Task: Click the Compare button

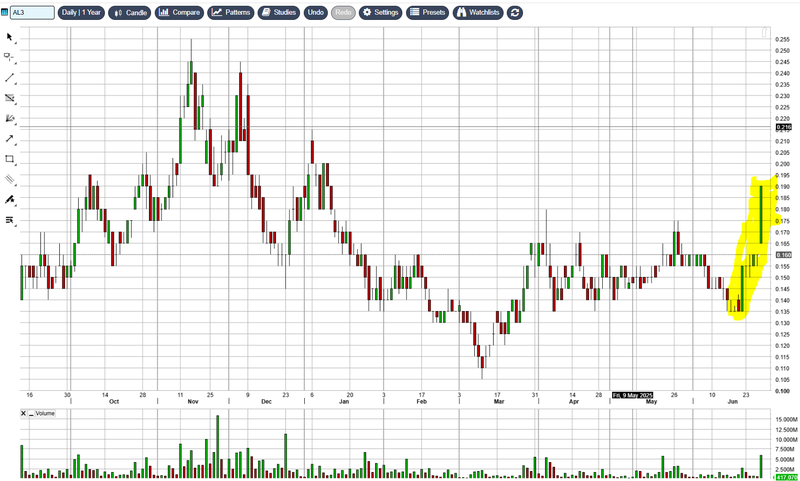Action: 180,13
